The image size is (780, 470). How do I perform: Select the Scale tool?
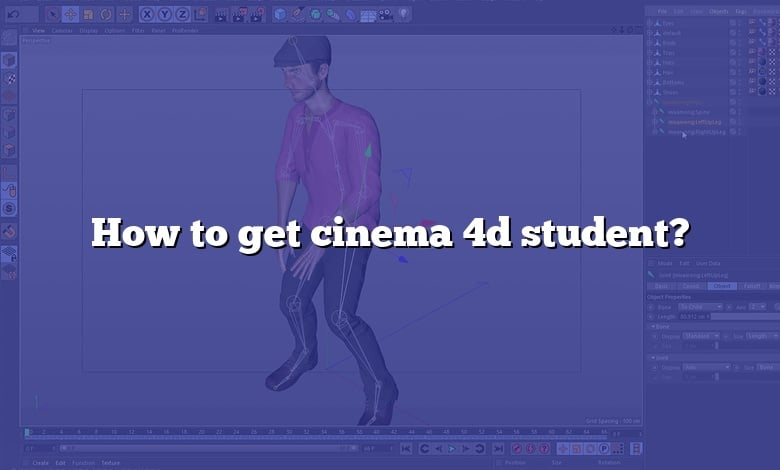[x=89, y=15]
